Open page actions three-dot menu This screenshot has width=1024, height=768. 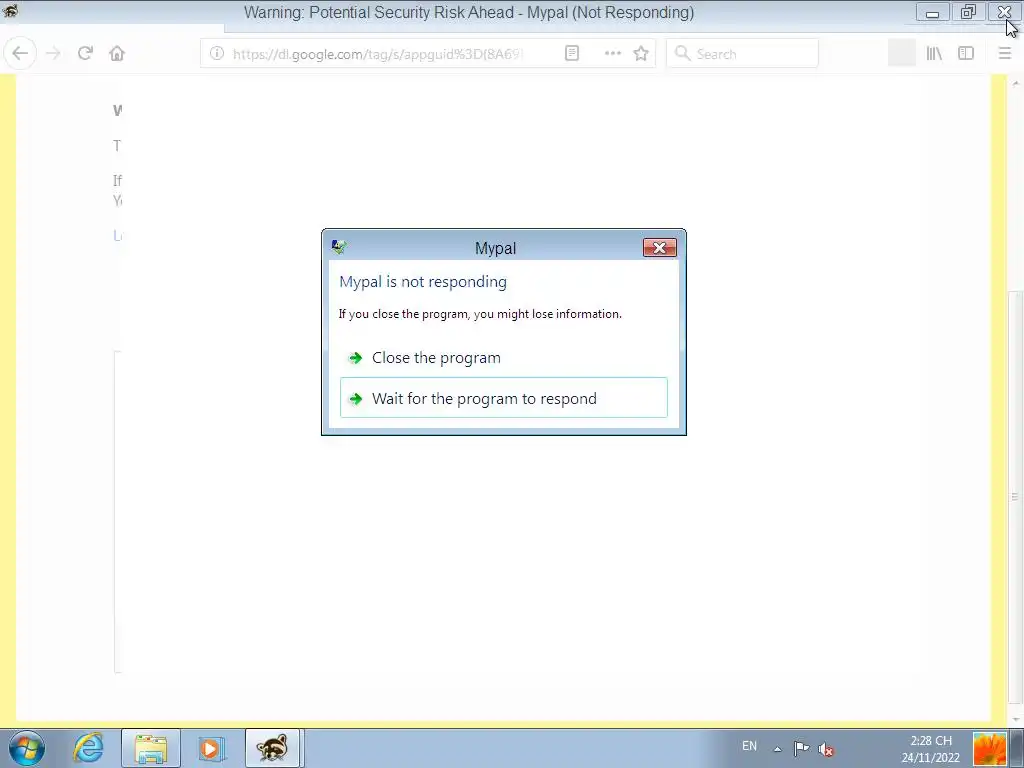point(613,54)
